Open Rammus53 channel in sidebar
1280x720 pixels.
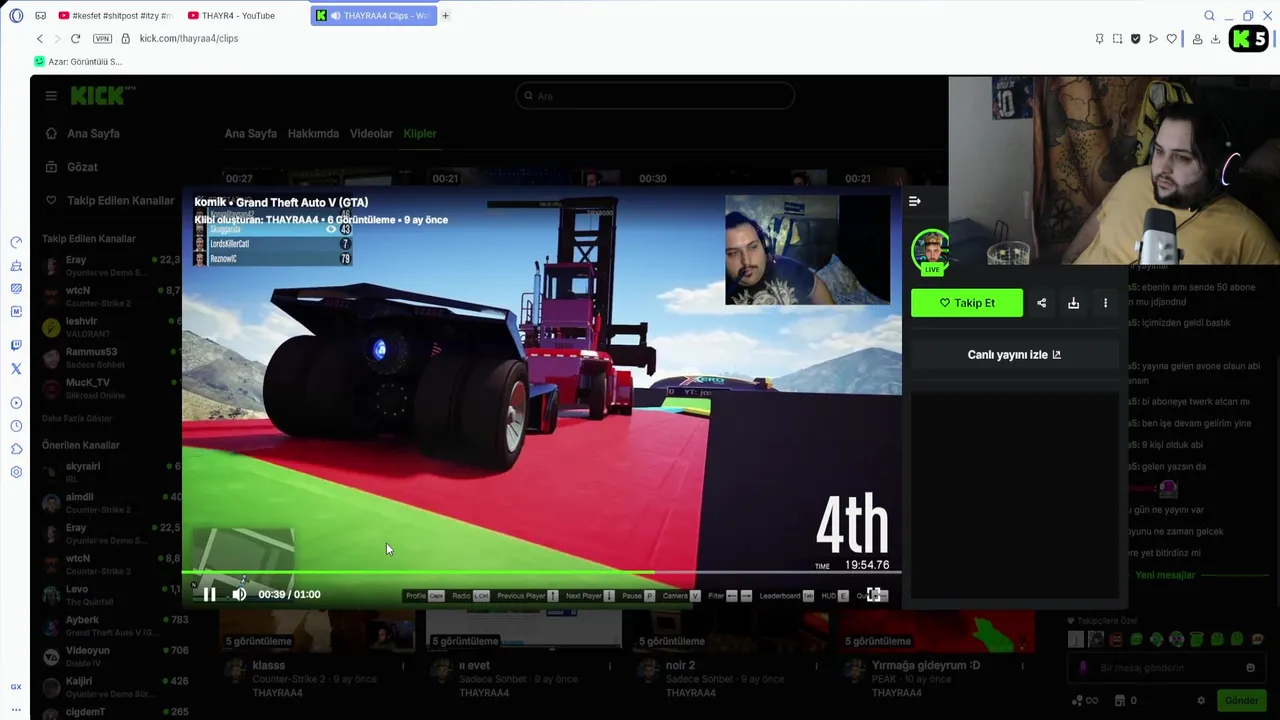click(112, 357)
